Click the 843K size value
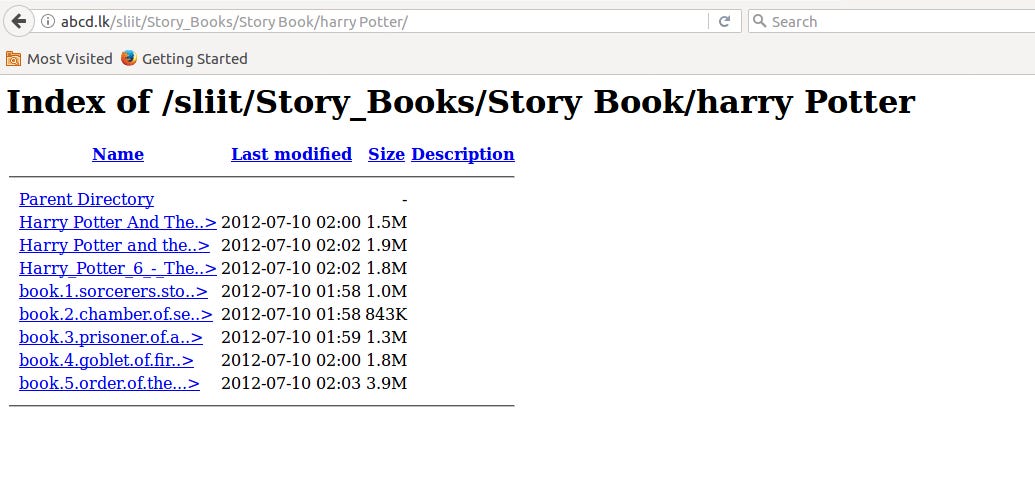The width and height of the screenshot is (1035, 501). pos(386,314)
